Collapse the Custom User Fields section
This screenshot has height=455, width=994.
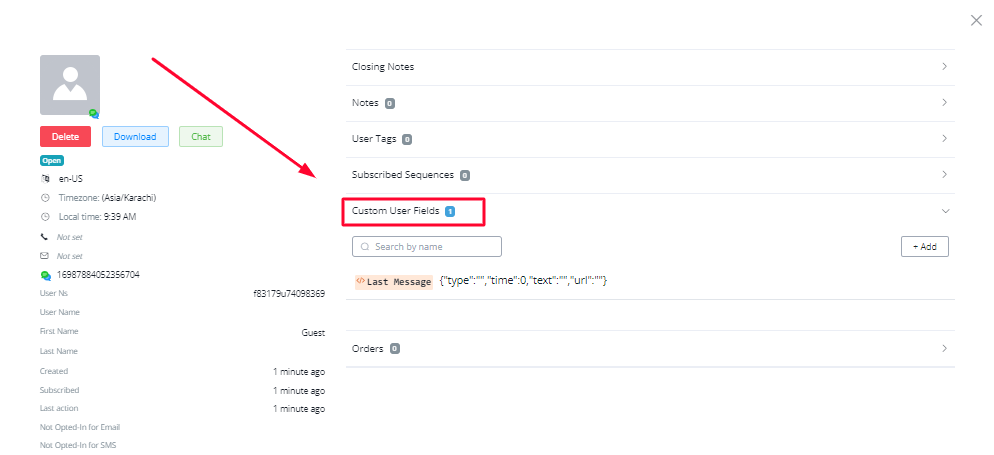click(944, 211)
